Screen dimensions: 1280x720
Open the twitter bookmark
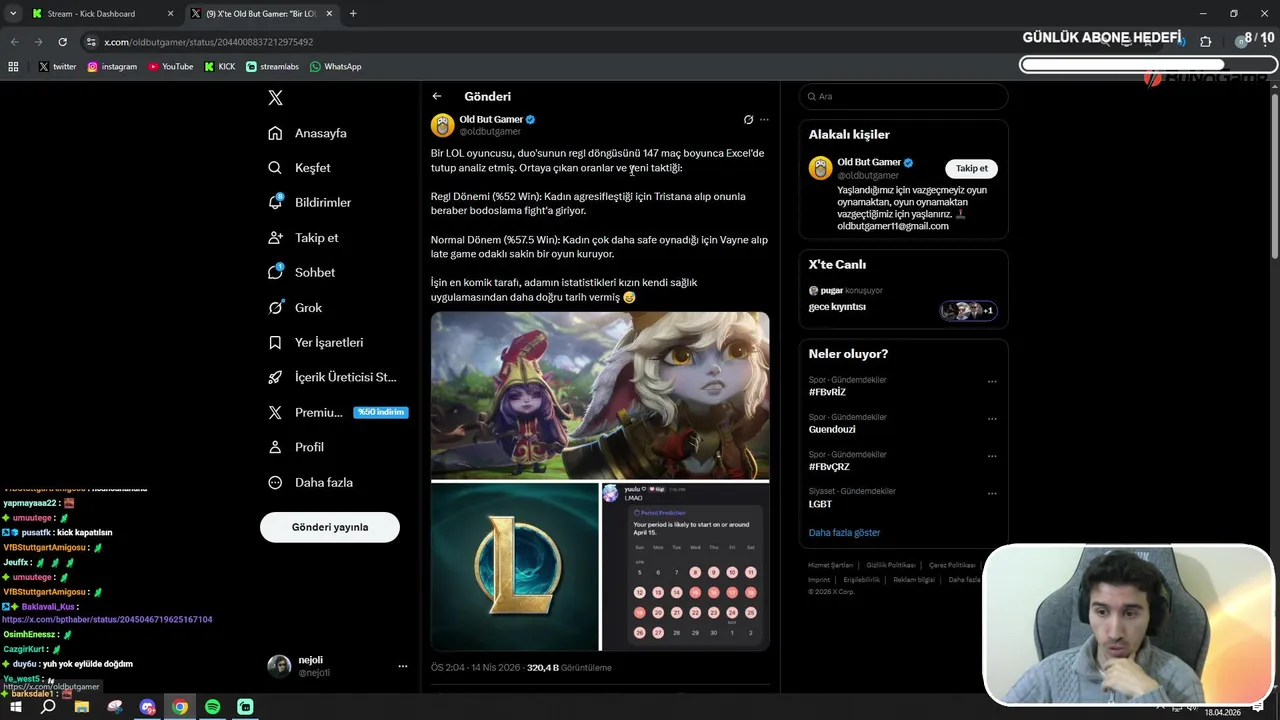[58, 67]
